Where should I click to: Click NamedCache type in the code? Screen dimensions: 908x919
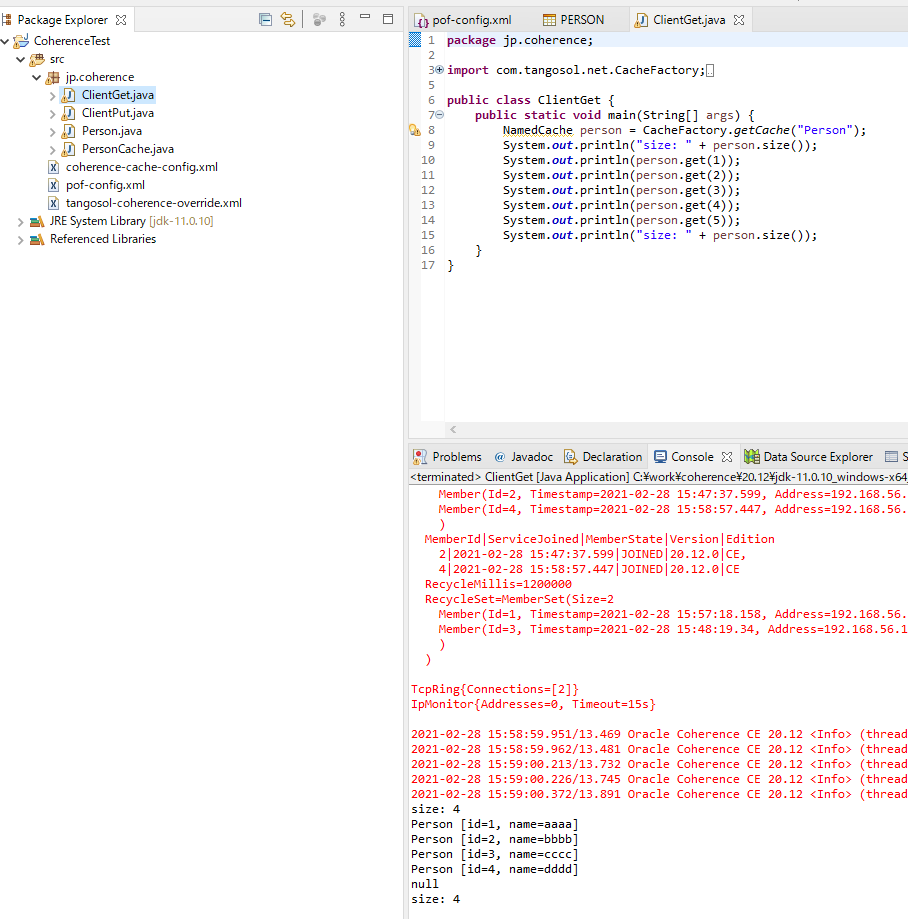click(538, 130)
